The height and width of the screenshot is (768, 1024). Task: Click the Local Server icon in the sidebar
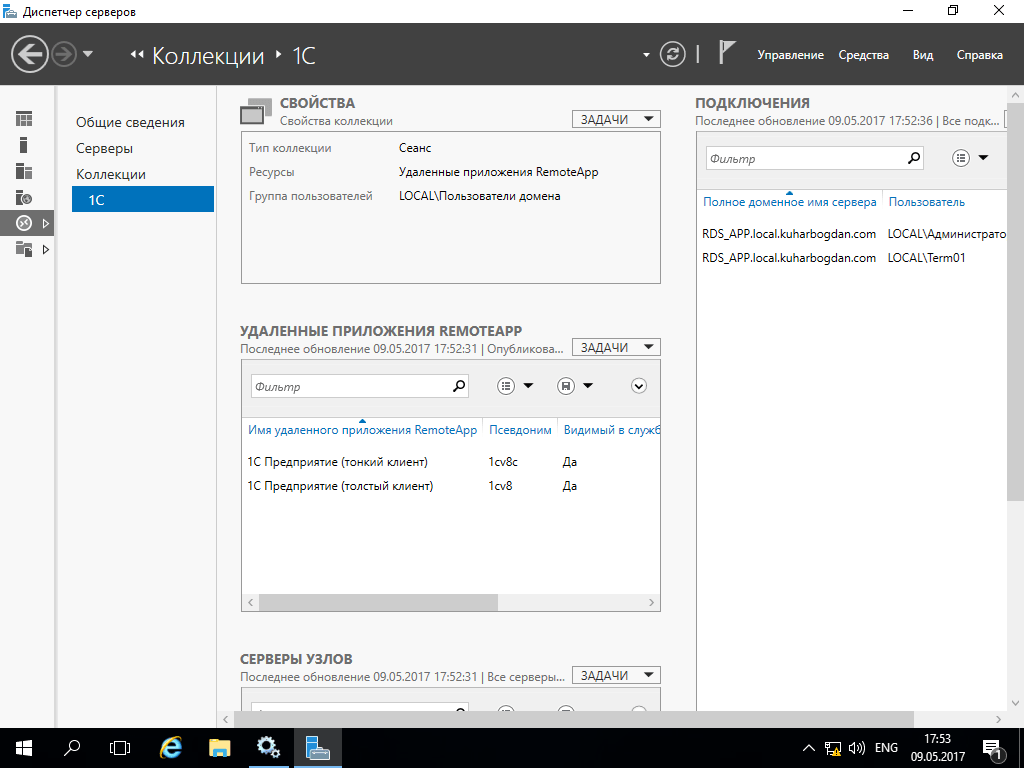pyautogui.click(x=24, y=145)
